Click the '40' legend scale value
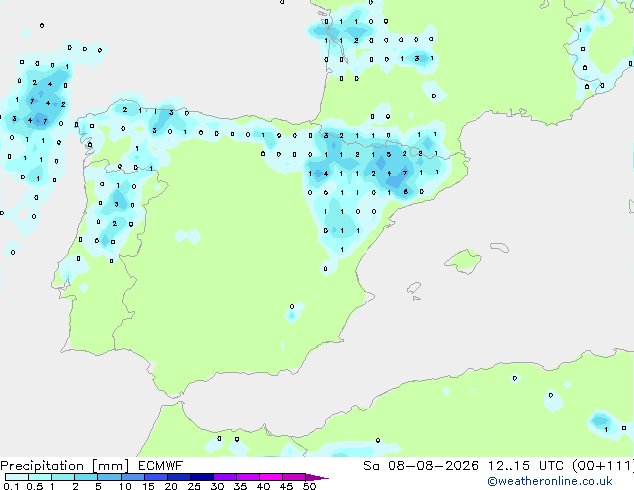Image resolution: width=634 pixels, height=490 pixels. [x=263, y=486]
